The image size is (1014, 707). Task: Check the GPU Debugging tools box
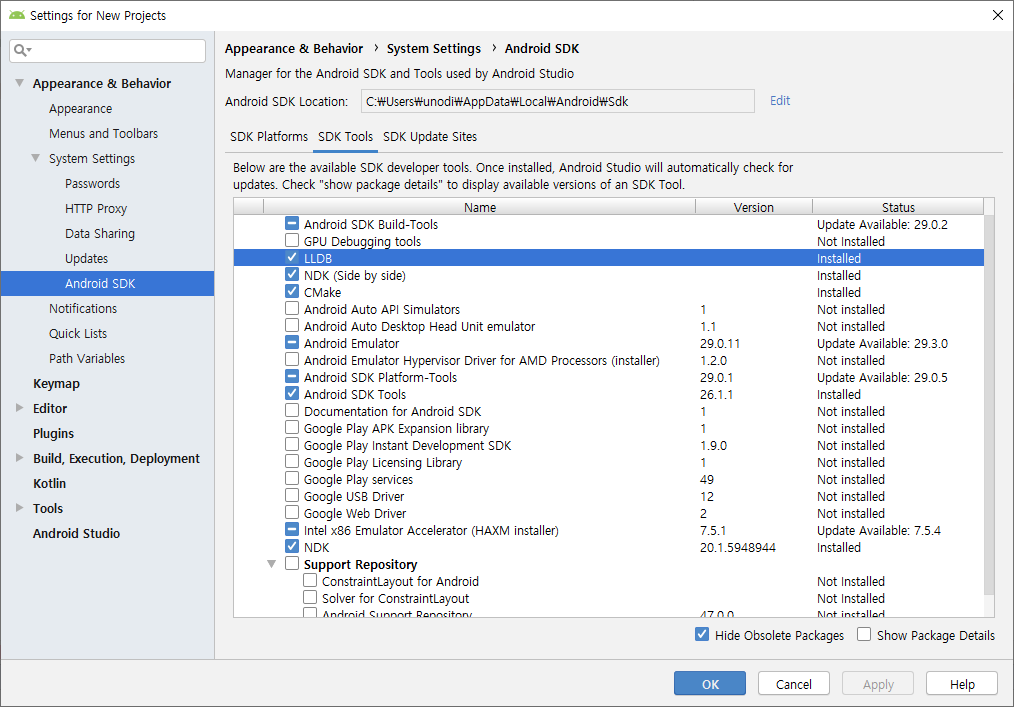(292, 241)
